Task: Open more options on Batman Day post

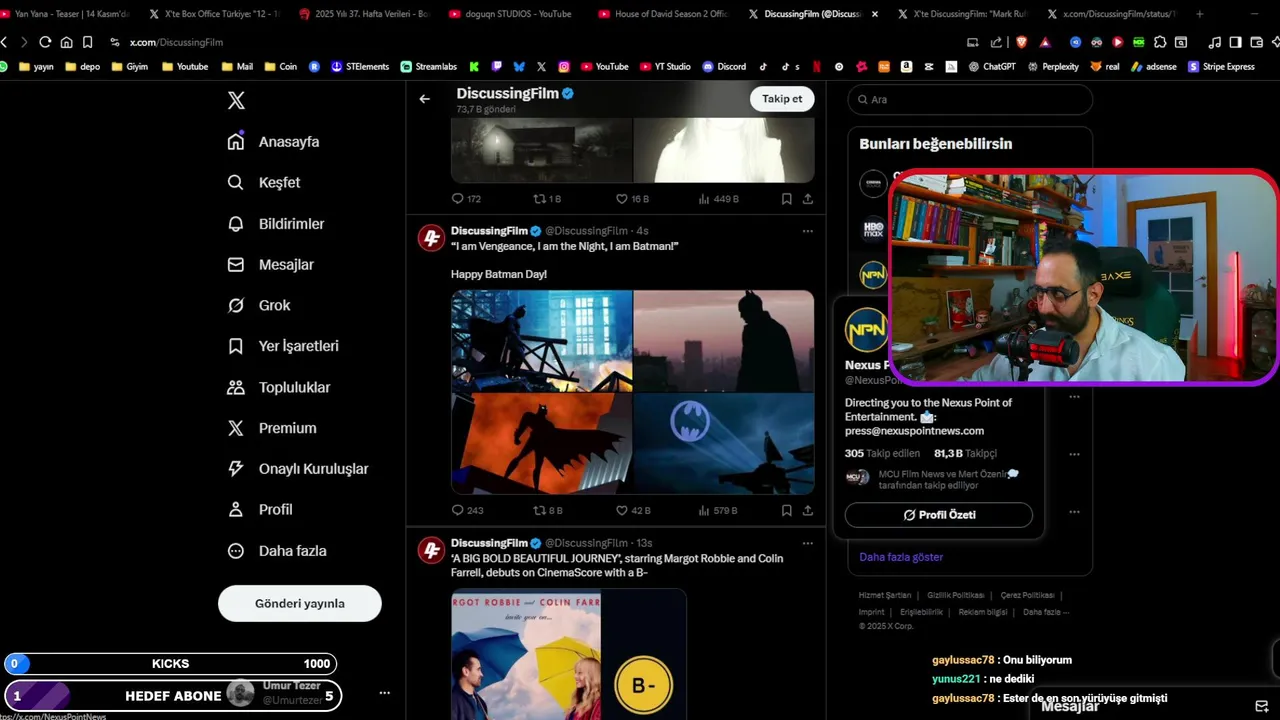Action: [807, 231]
